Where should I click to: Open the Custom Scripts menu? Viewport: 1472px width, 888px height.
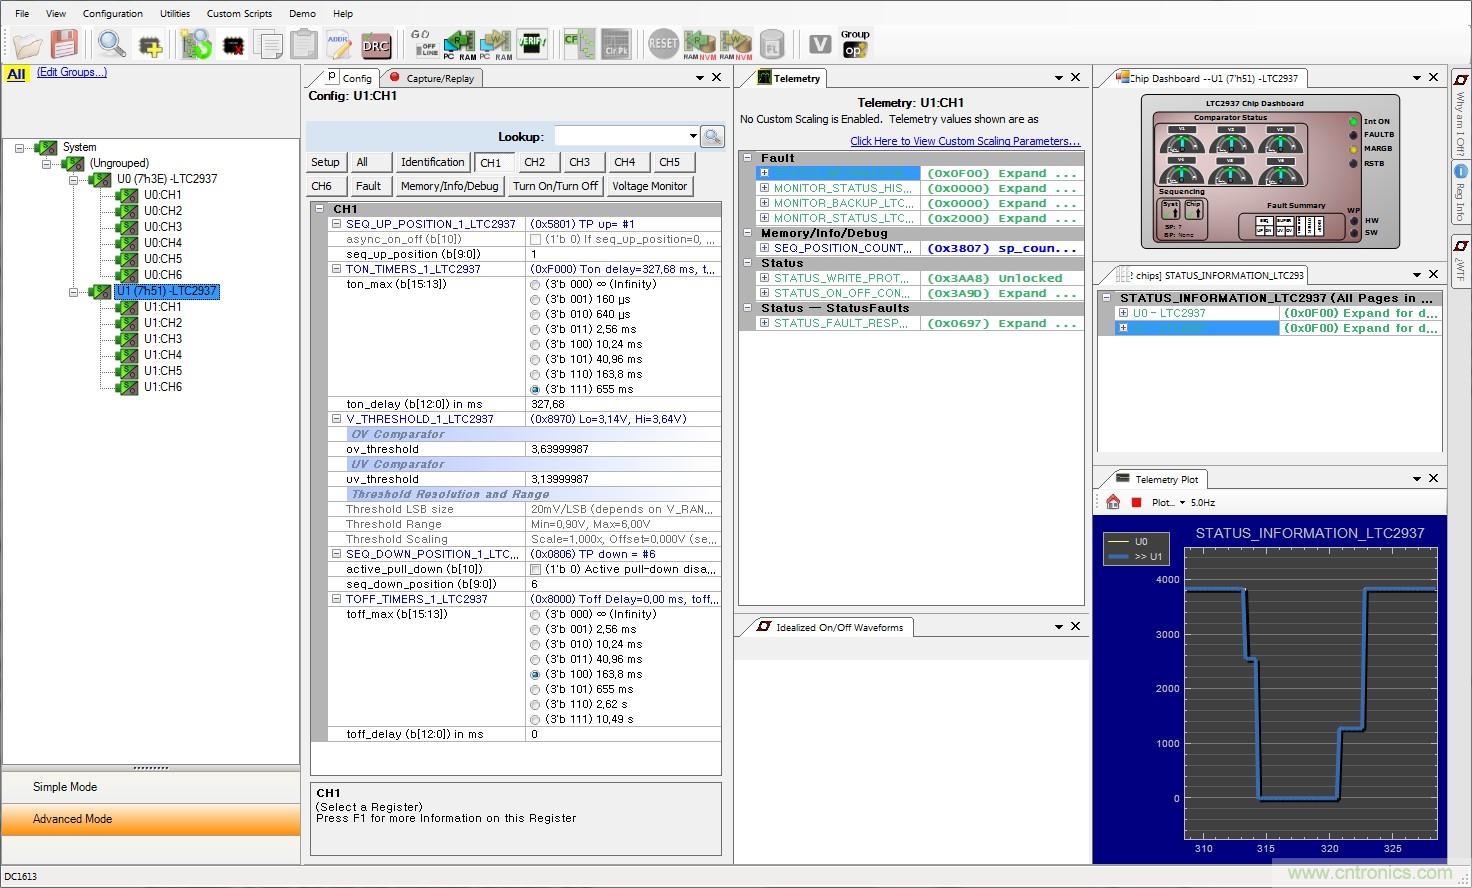point(239,13)
